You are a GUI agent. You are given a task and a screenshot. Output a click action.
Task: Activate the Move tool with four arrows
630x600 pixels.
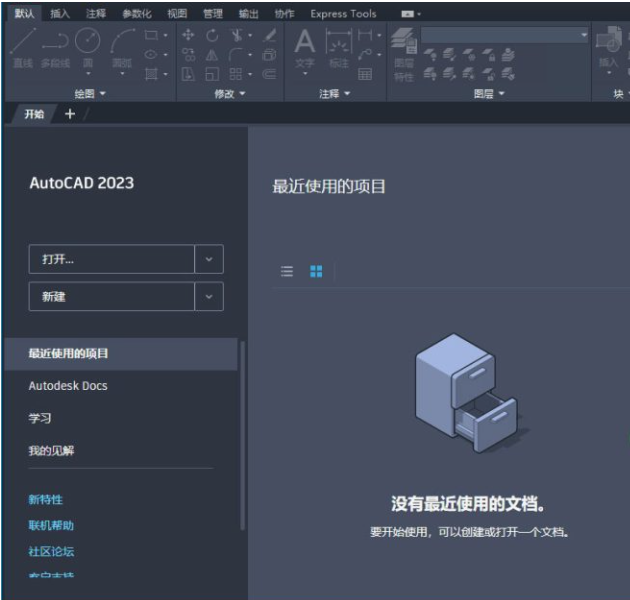[188, 35]
